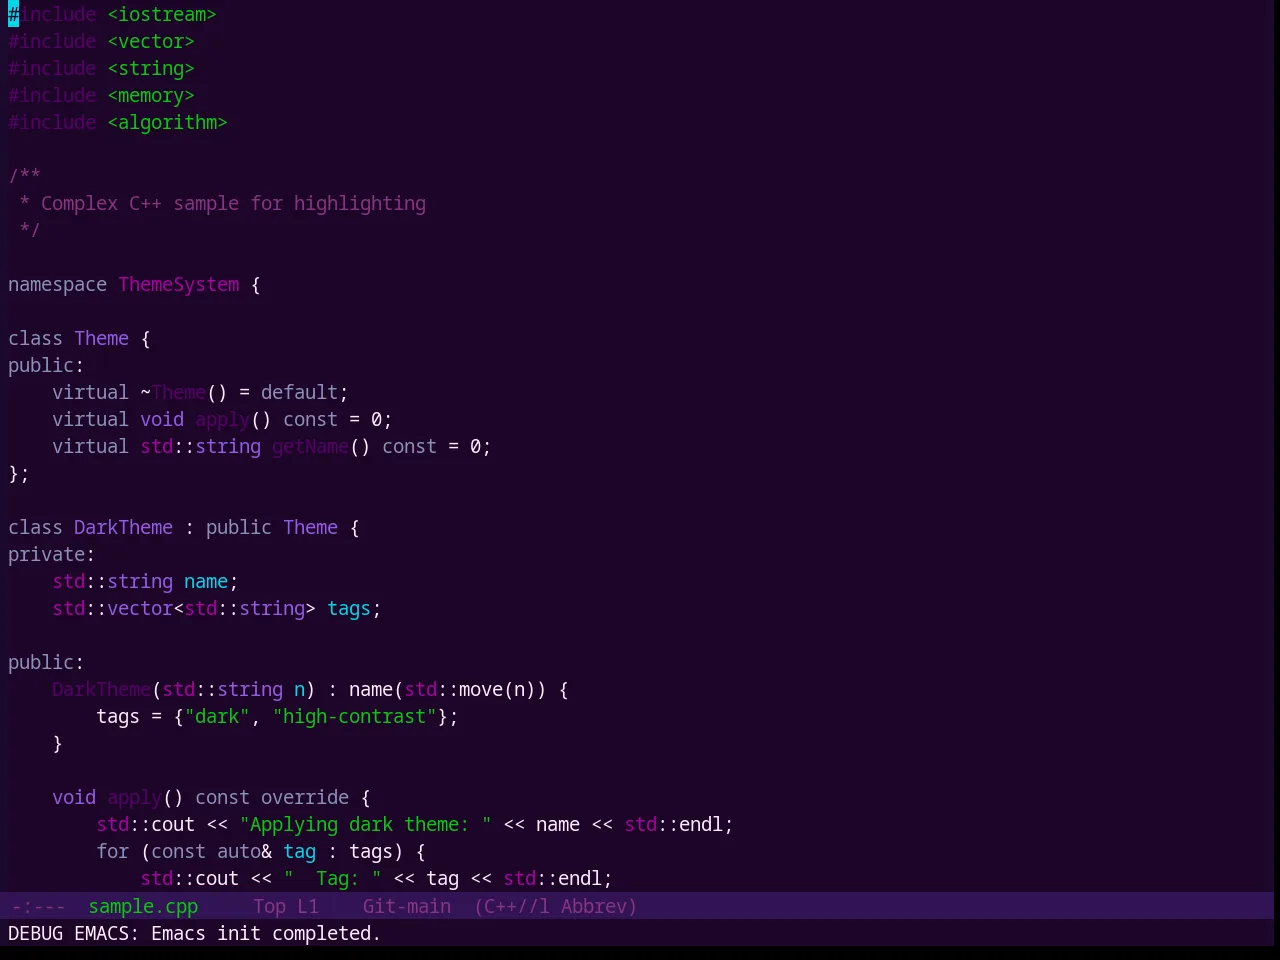
Task: Click the 'private:' access specifier
Action: pyautogui.click(x=52, y=554)
